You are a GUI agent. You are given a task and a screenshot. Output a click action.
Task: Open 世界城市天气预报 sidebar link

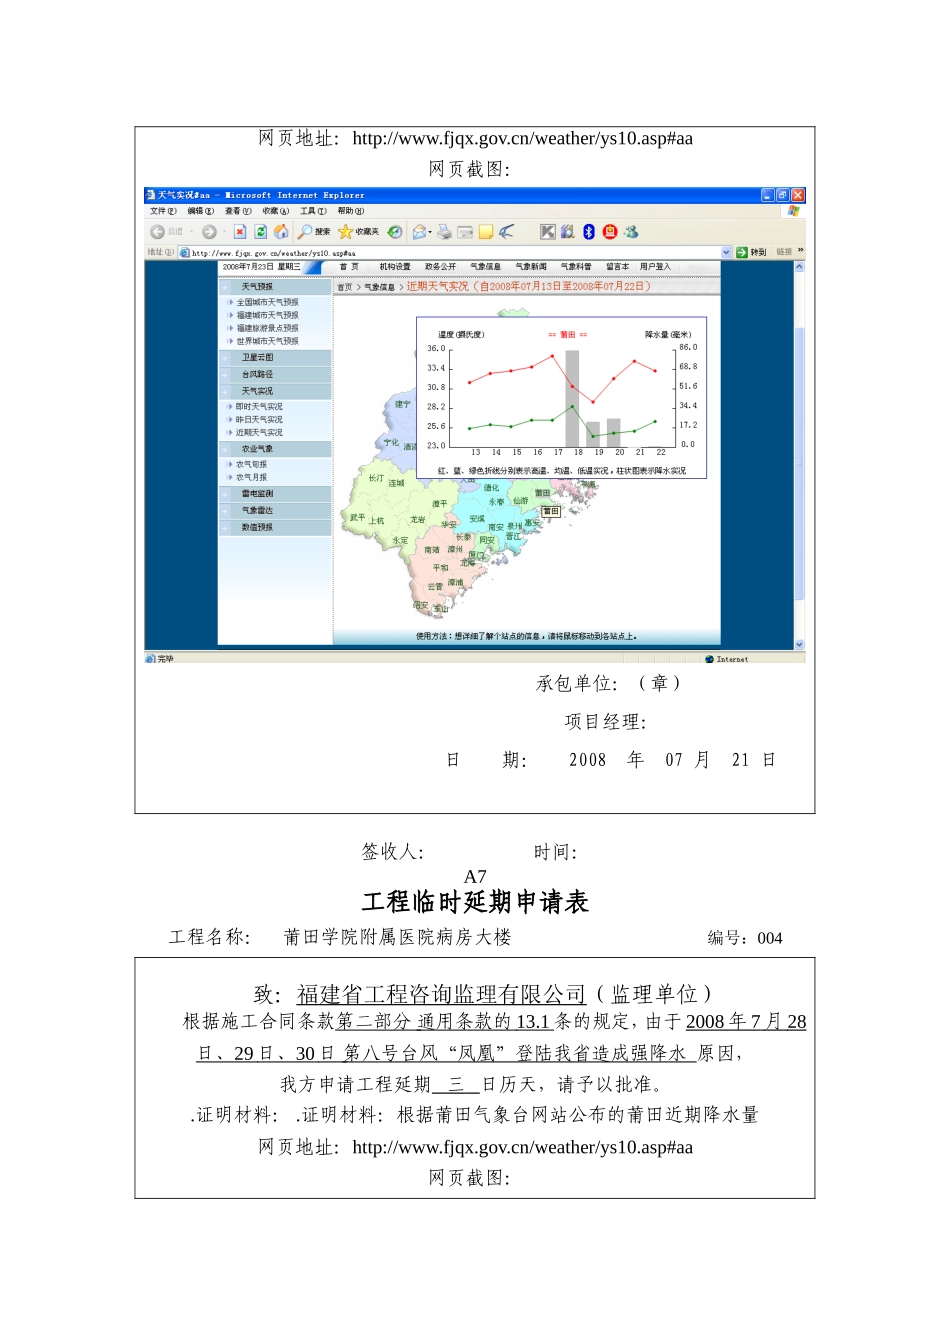coord(267,341)
